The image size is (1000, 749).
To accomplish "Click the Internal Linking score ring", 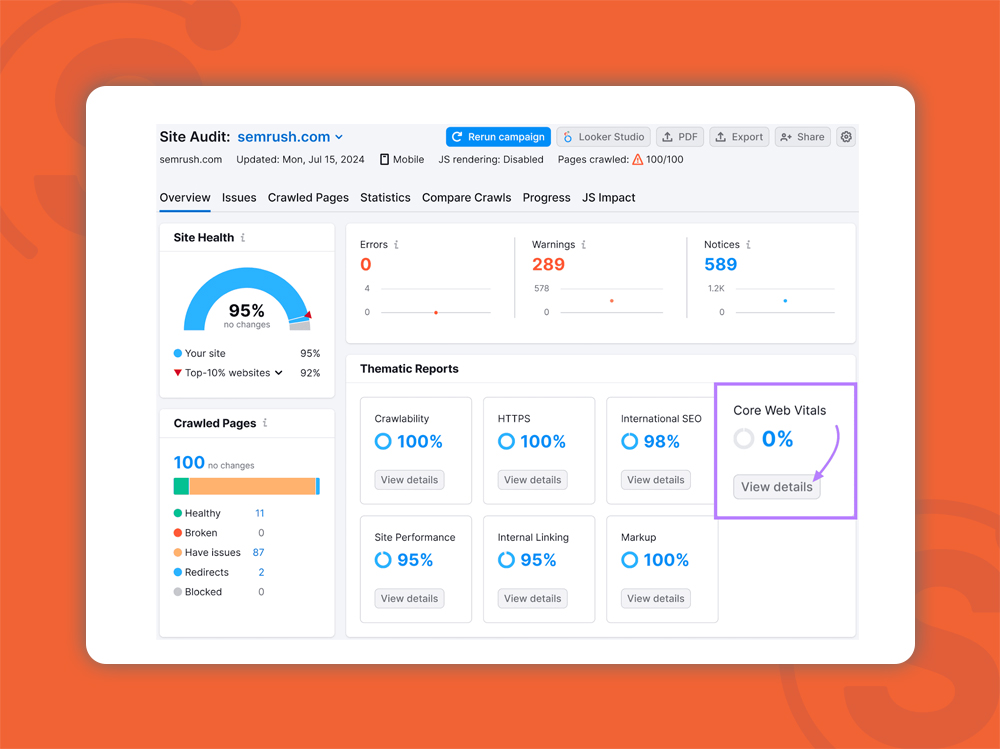I will [506, 560].
